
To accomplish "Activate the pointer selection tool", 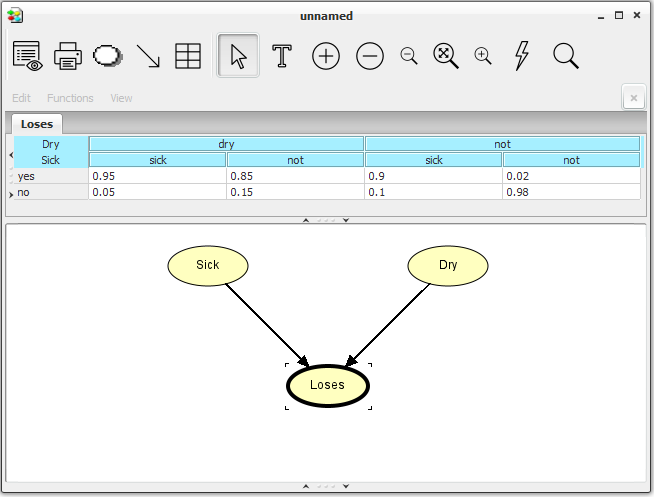I will tap(238, 55).
